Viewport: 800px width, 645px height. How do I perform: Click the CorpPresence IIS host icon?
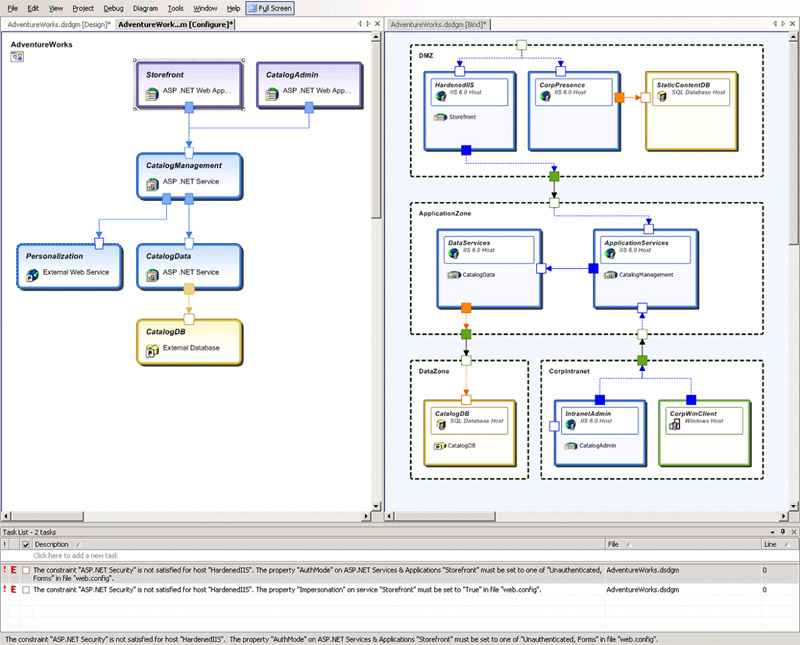(545, 96)
